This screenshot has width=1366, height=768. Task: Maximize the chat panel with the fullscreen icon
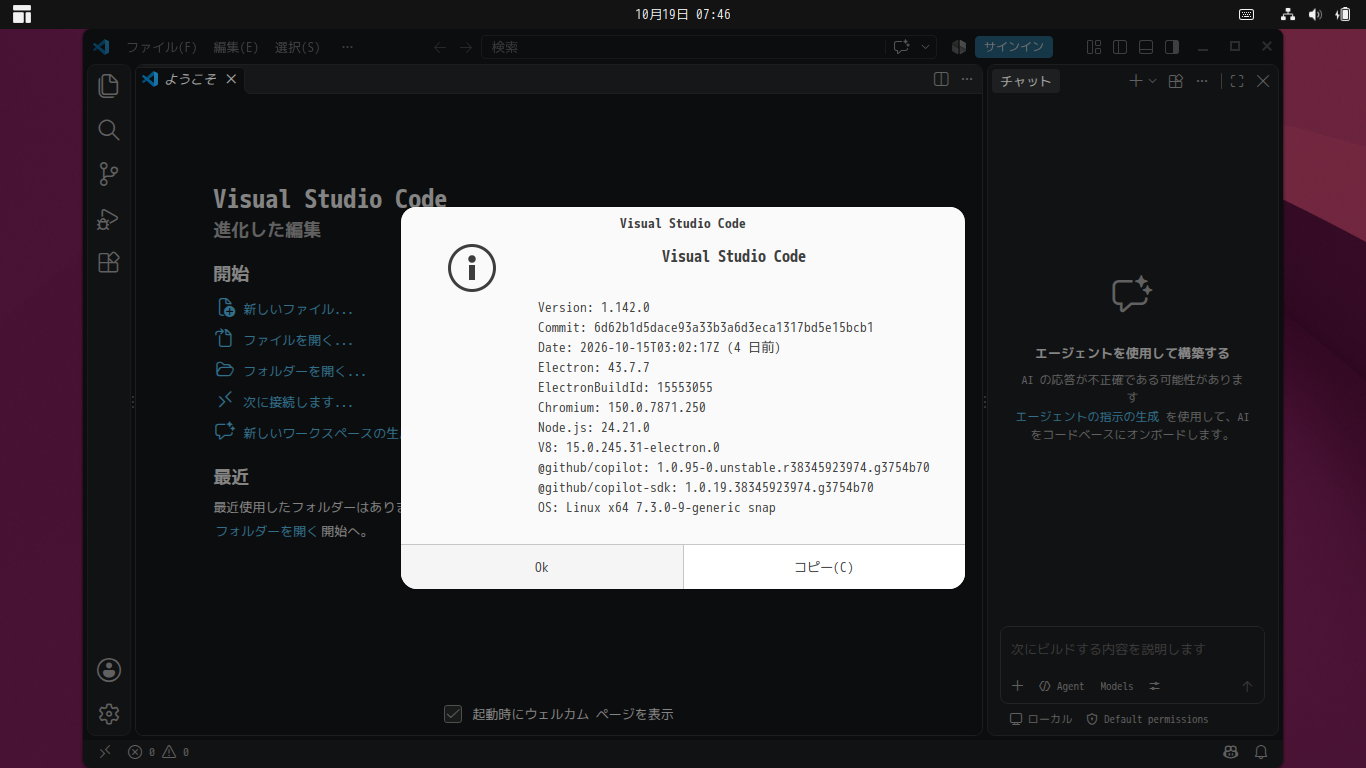(x=1237, y=81)
